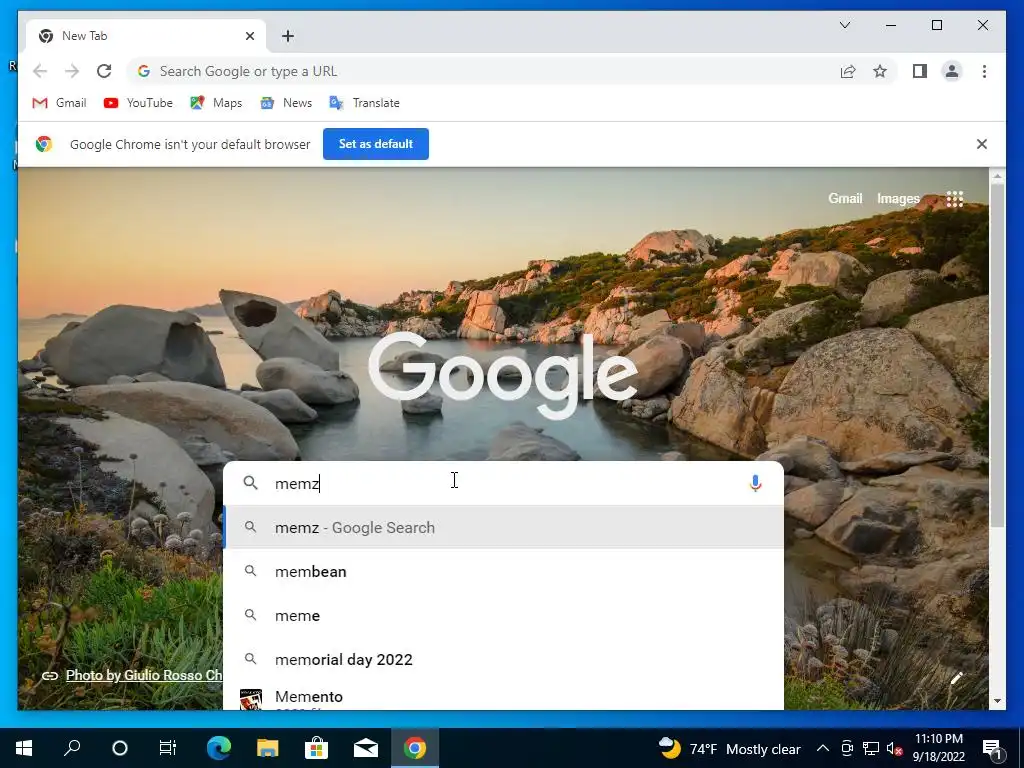Open Mail app from taskbar
The height and width of the screenshot is (768, 1024).
click(x=366, y=748)
